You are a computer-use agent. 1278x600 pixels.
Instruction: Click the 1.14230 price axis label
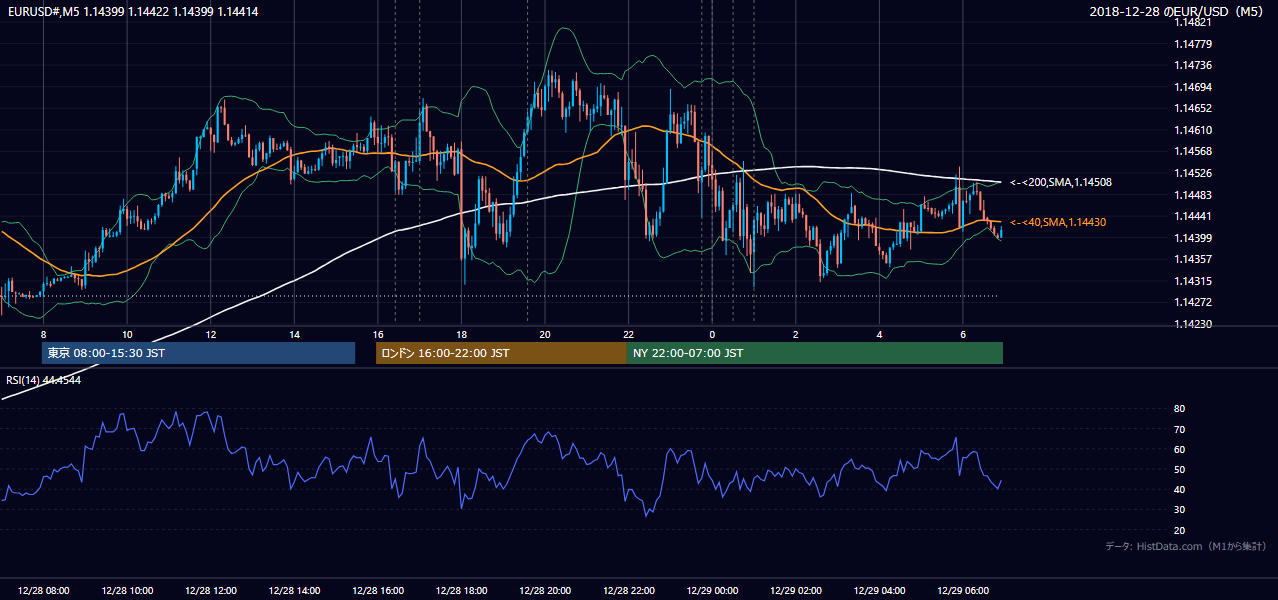[1192, 323]
